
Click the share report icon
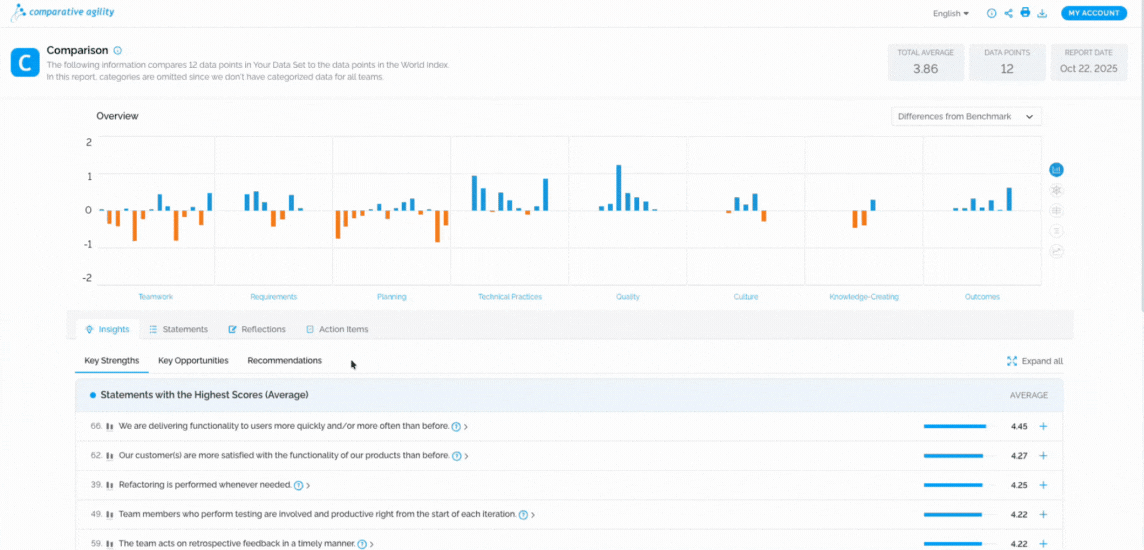pos(1008,13)
